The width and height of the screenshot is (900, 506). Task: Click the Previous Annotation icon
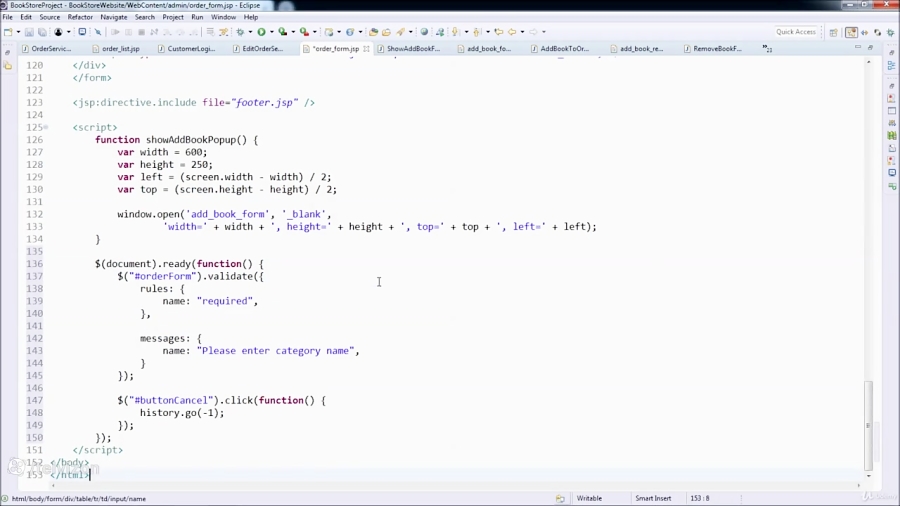pos(477,32)
